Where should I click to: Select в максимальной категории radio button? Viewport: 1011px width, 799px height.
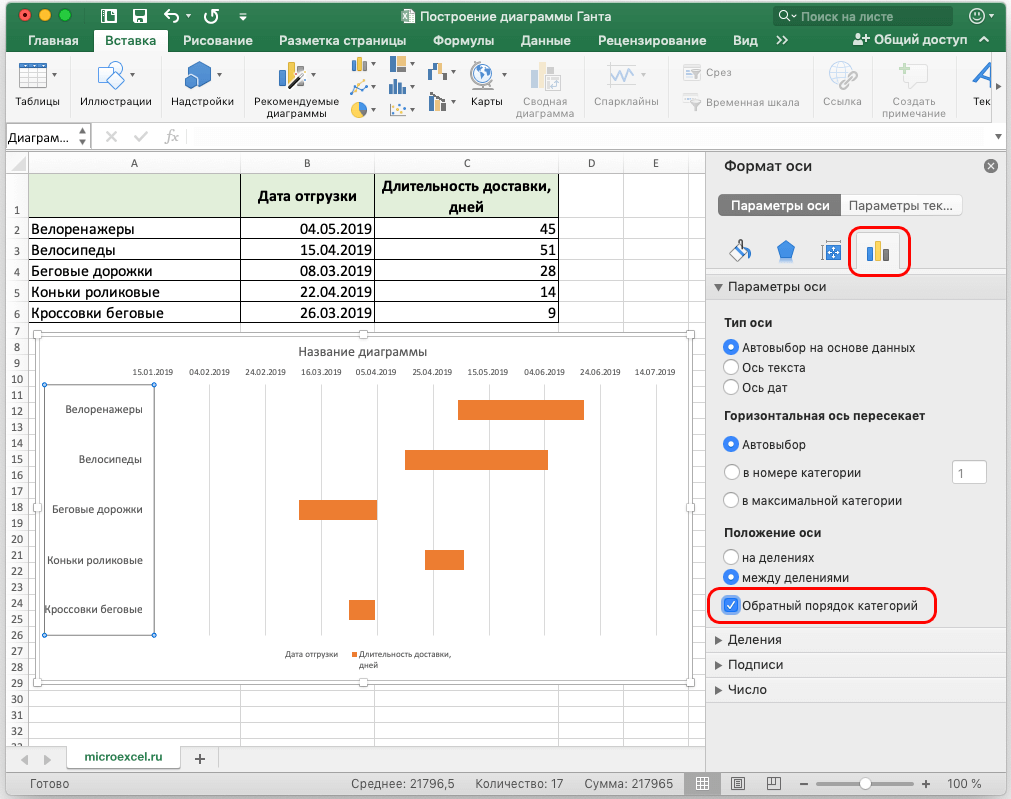[x=731, y=500]
